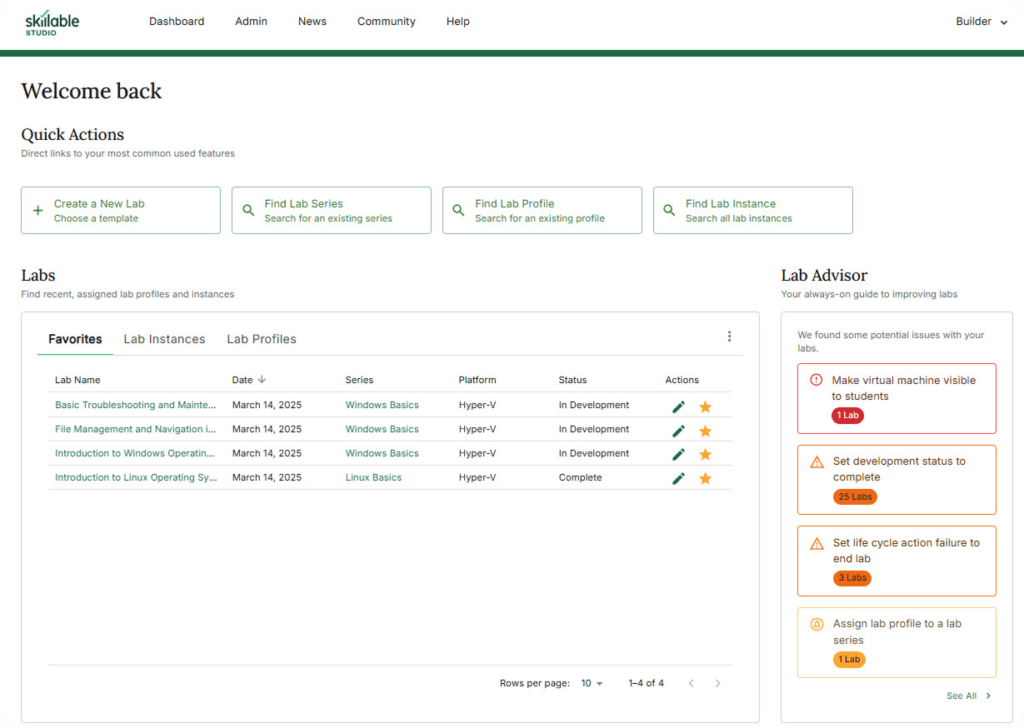Open the Builder account dropdown
1024x728 pixels.
pos(981,22)
